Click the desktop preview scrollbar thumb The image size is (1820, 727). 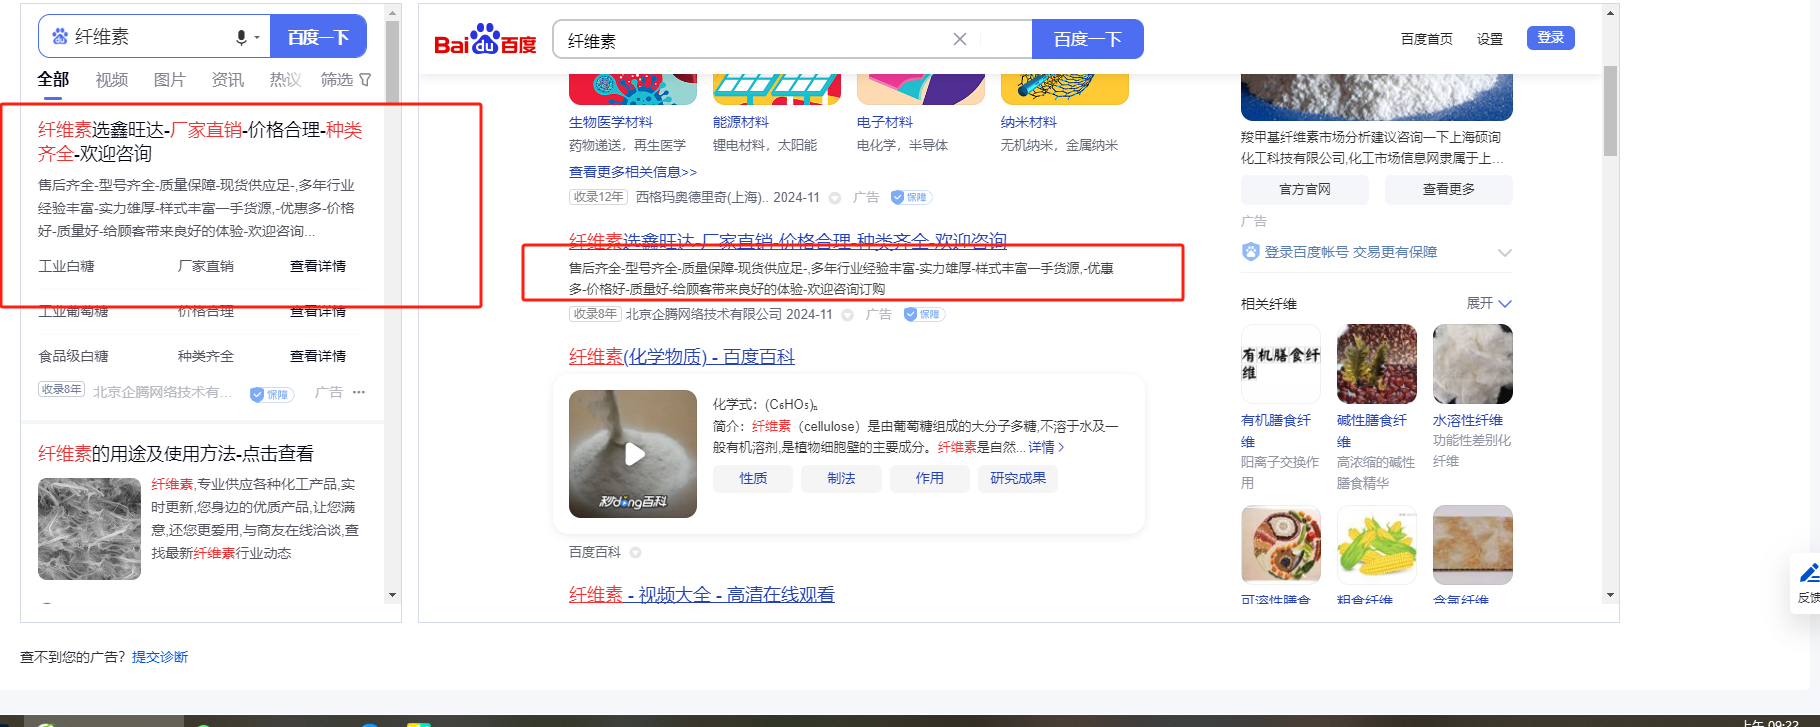click(x=1610, y=111)
